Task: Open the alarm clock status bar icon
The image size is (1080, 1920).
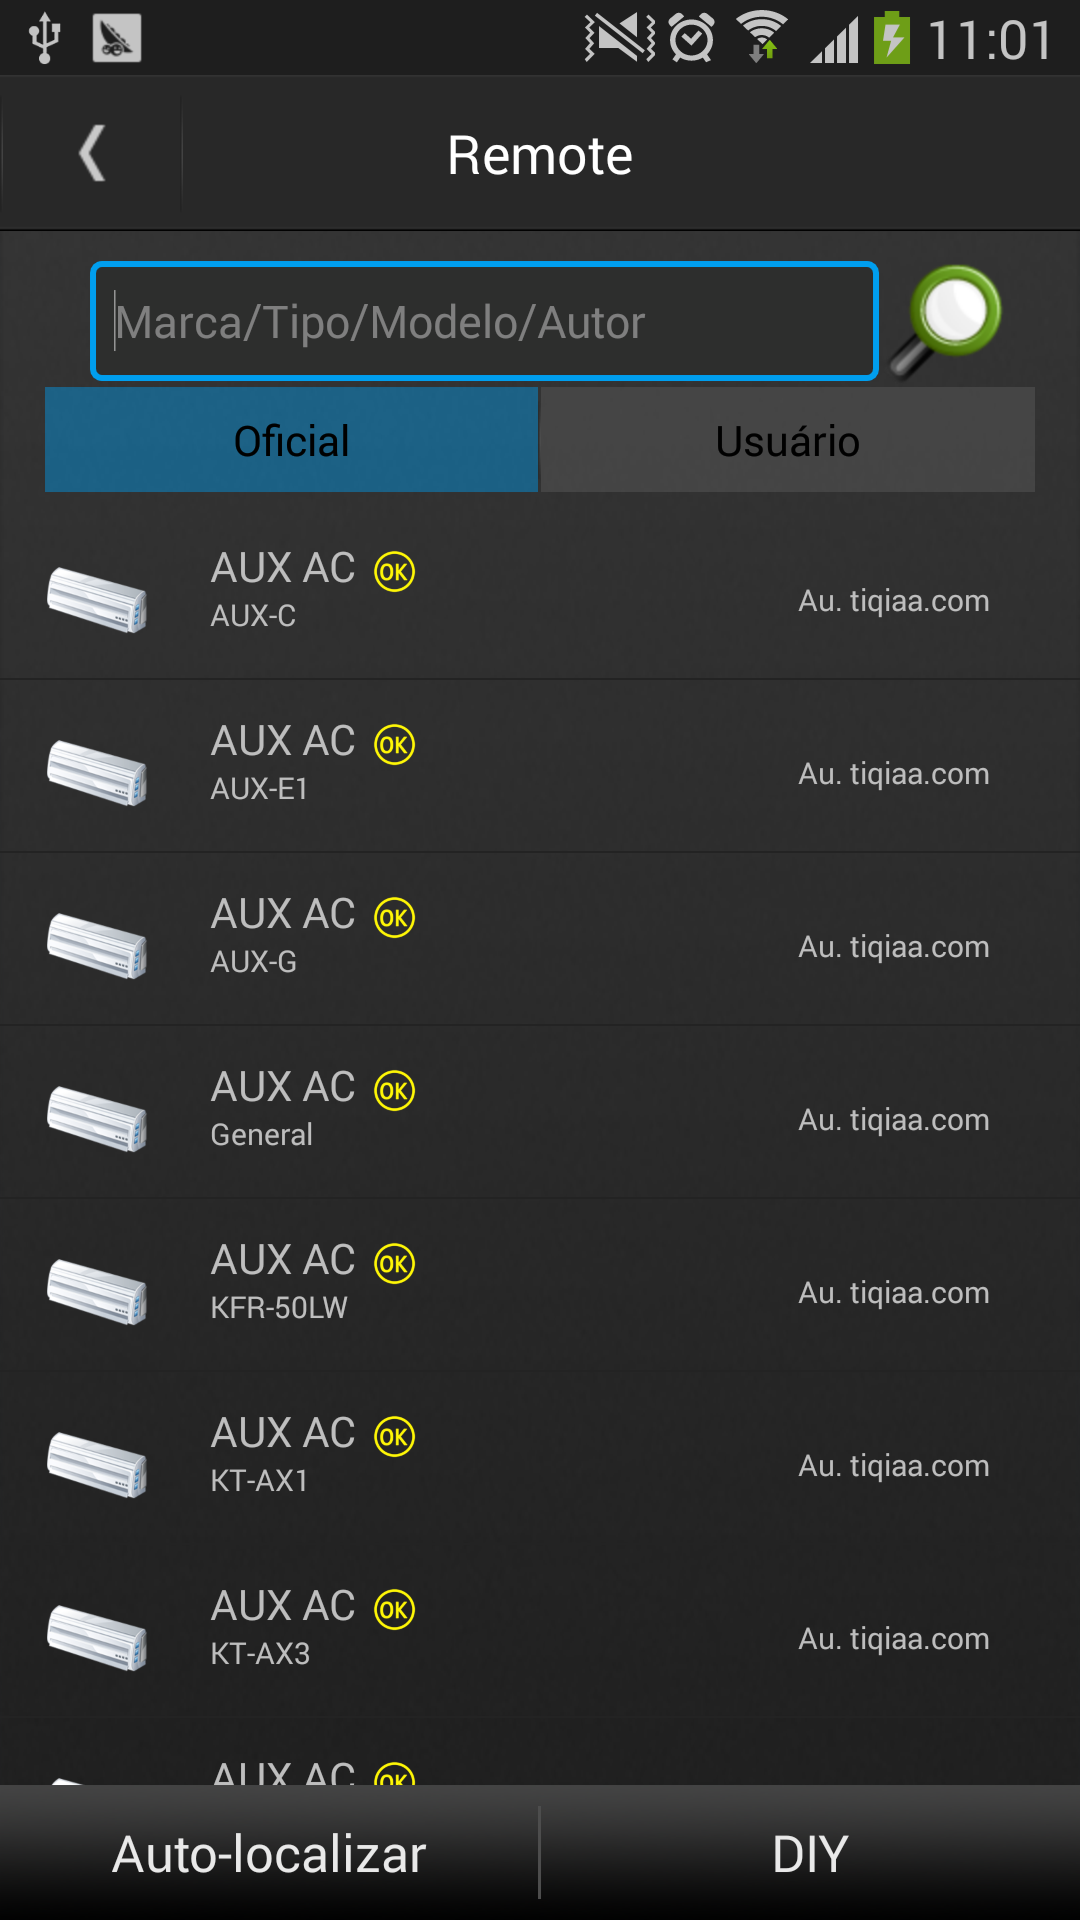Action: (691, 40)
